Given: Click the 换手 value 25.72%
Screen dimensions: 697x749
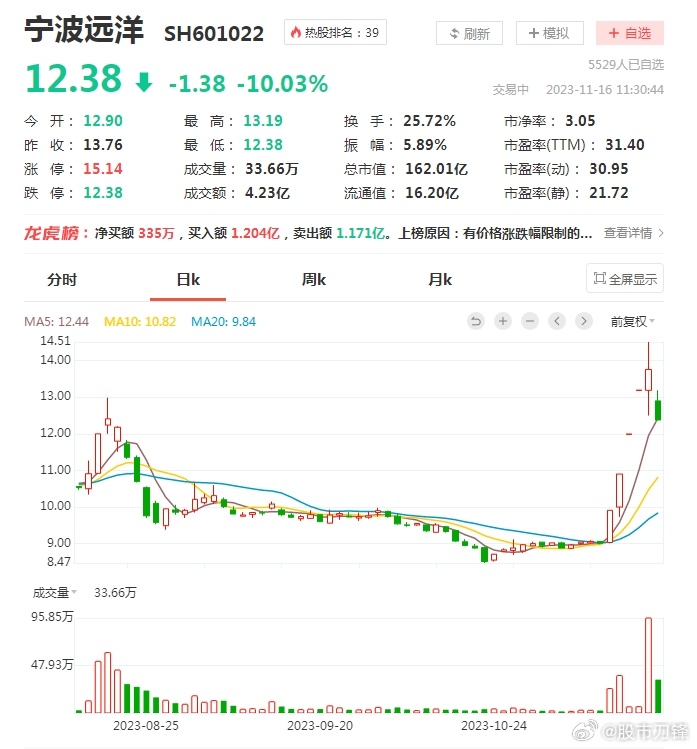Looking at the screenshot, I should [429, 121].
